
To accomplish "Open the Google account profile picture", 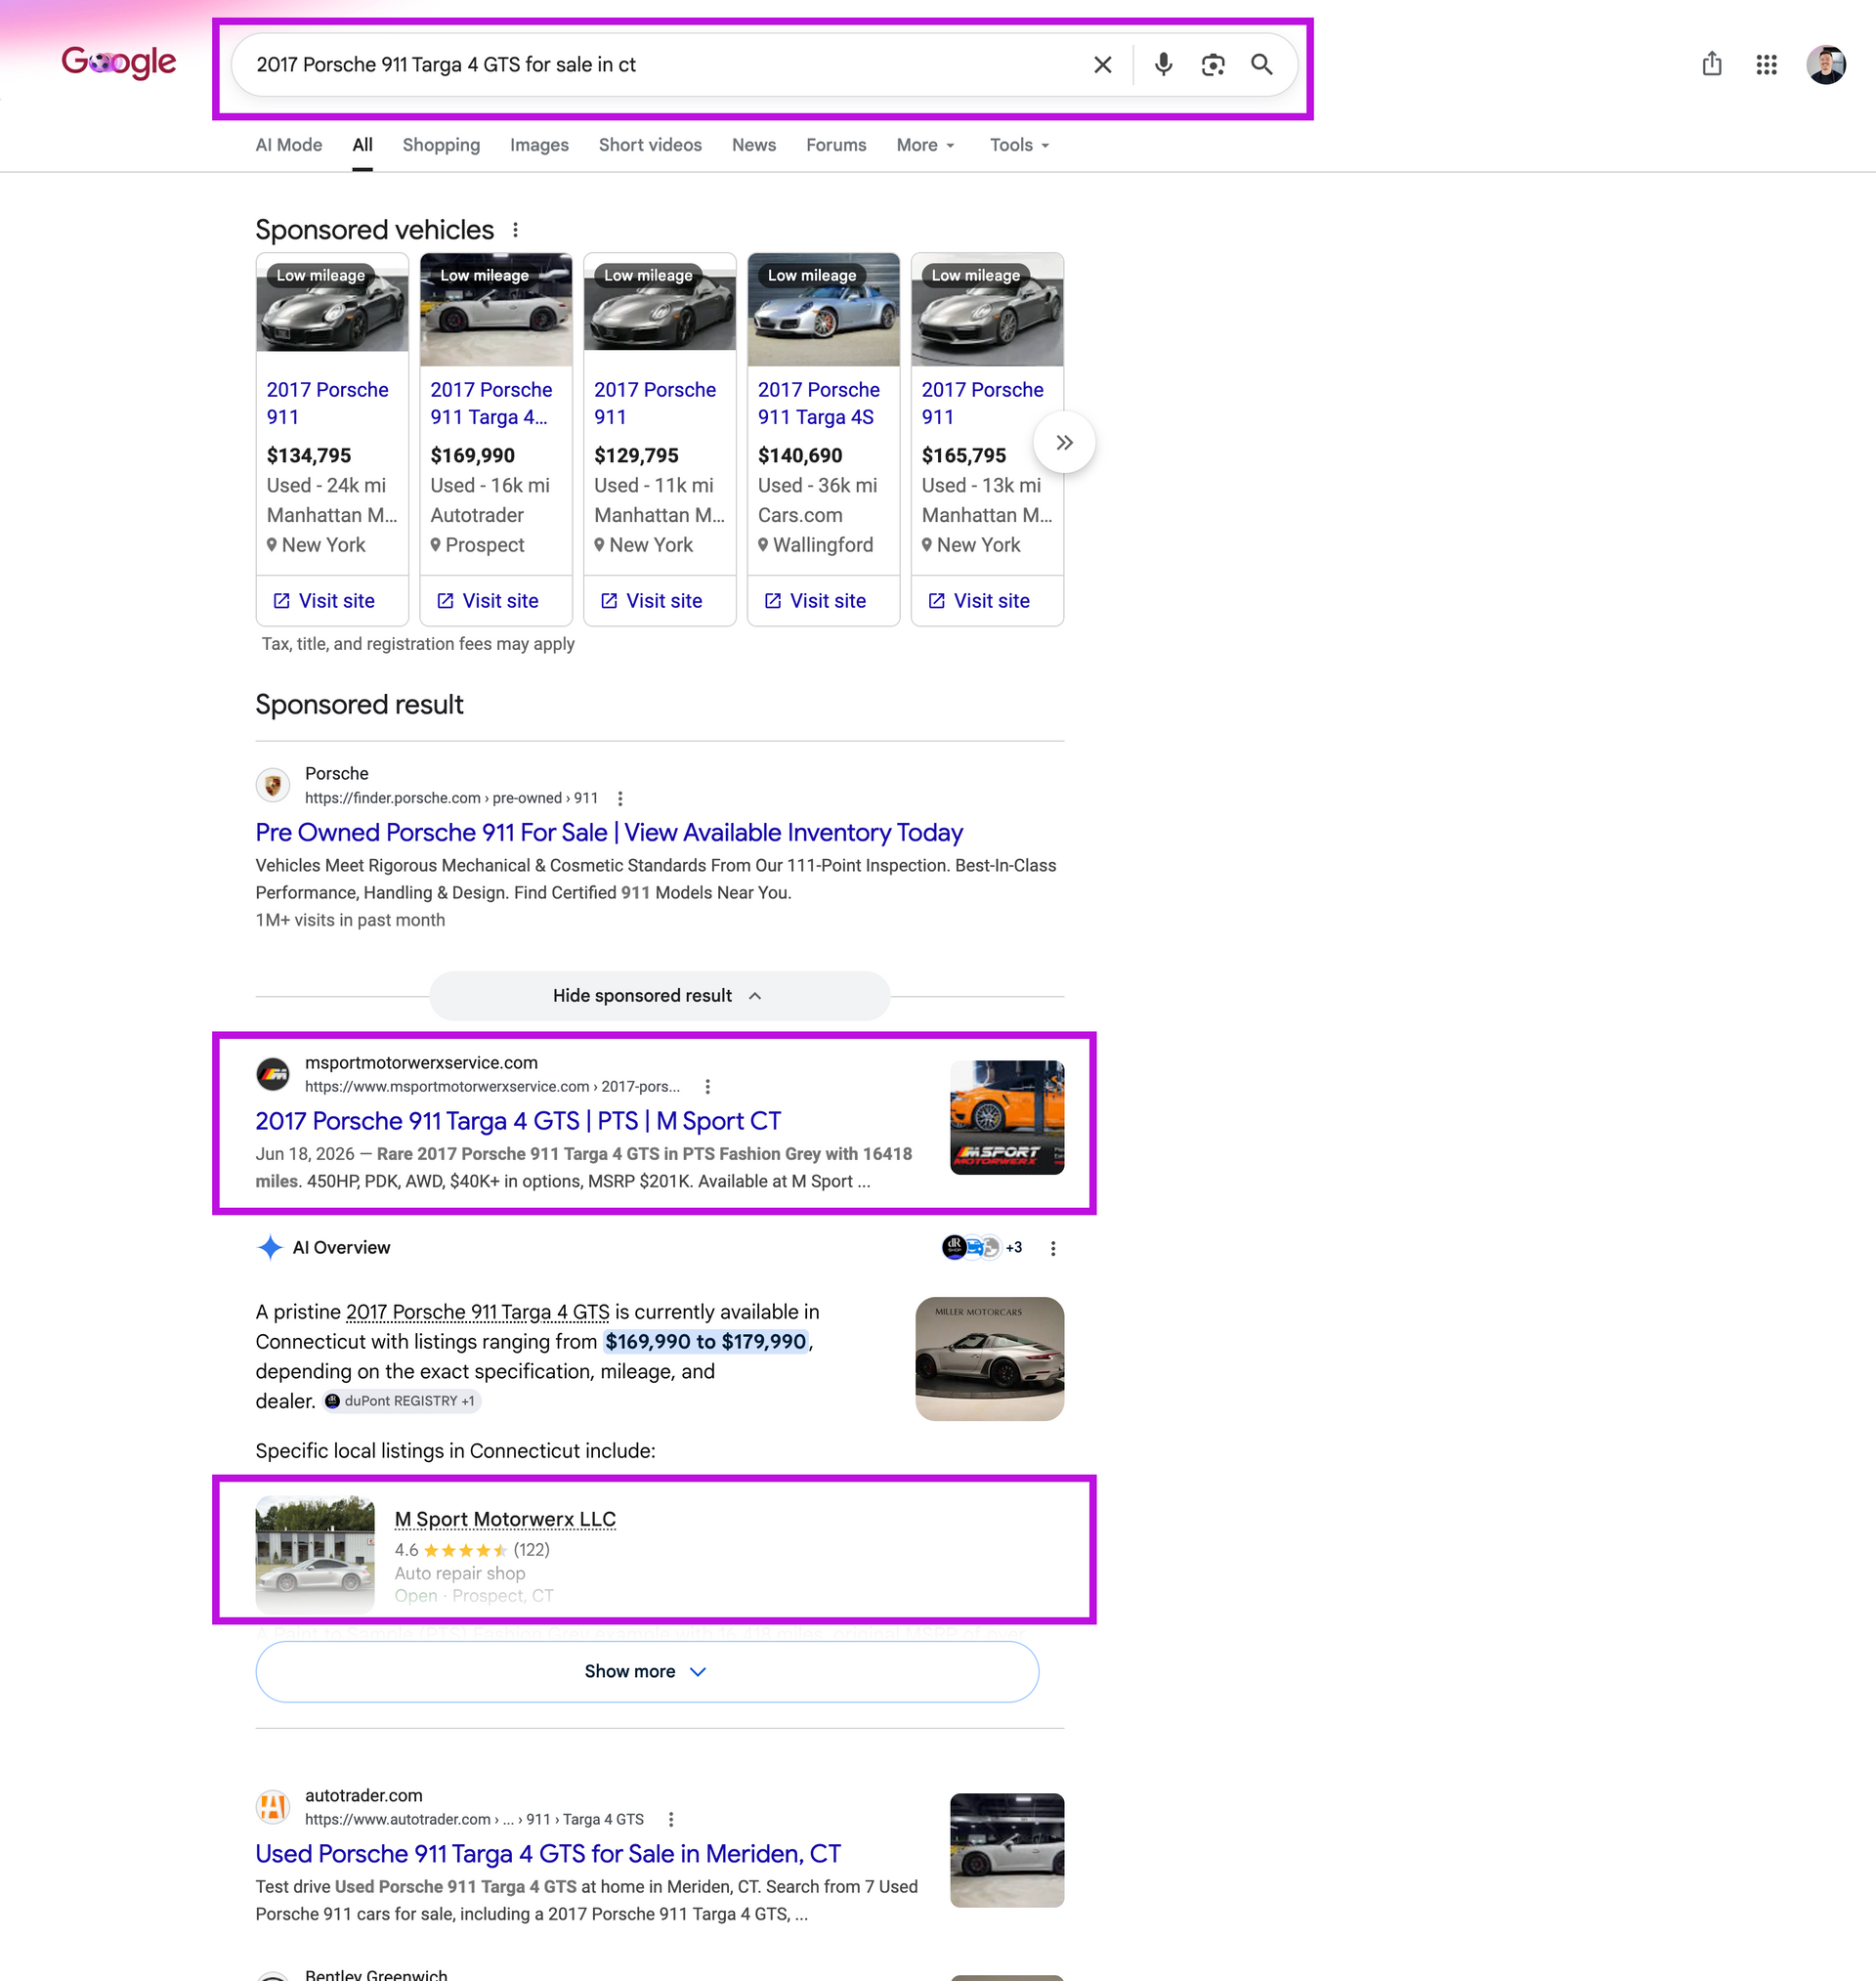I will pos(1825,65).
